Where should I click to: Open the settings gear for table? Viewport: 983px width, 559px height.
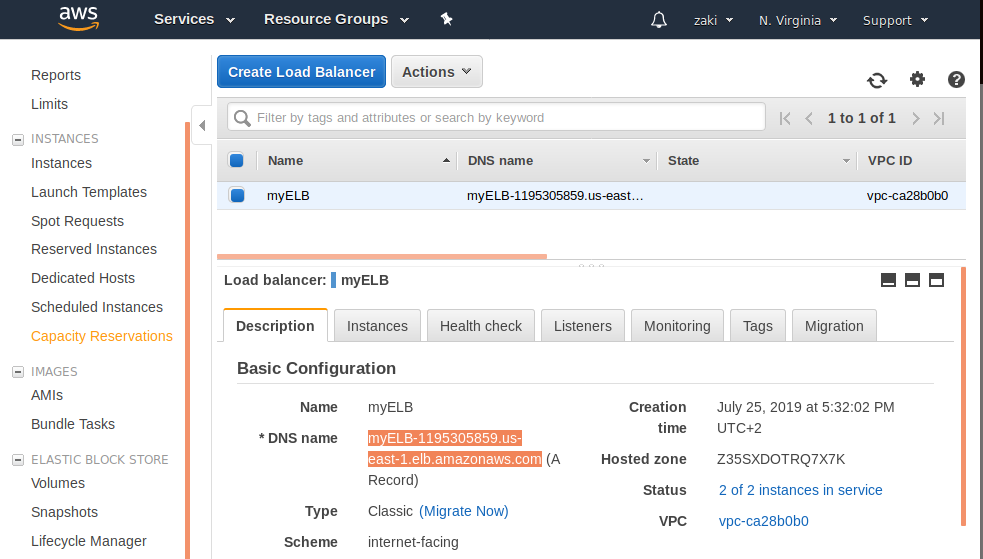coord(917,80)
